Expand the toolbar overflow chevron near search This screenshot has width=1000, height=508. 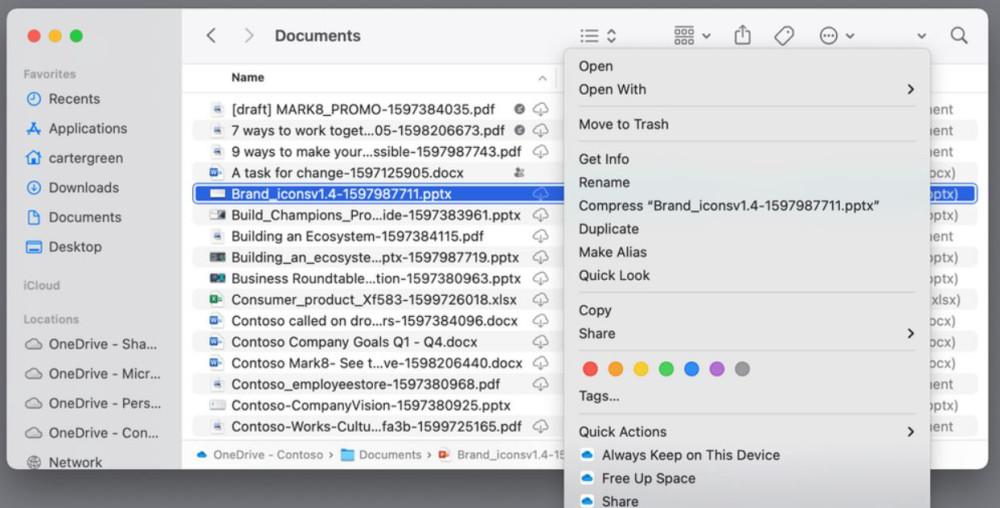(x=922, y=36)
